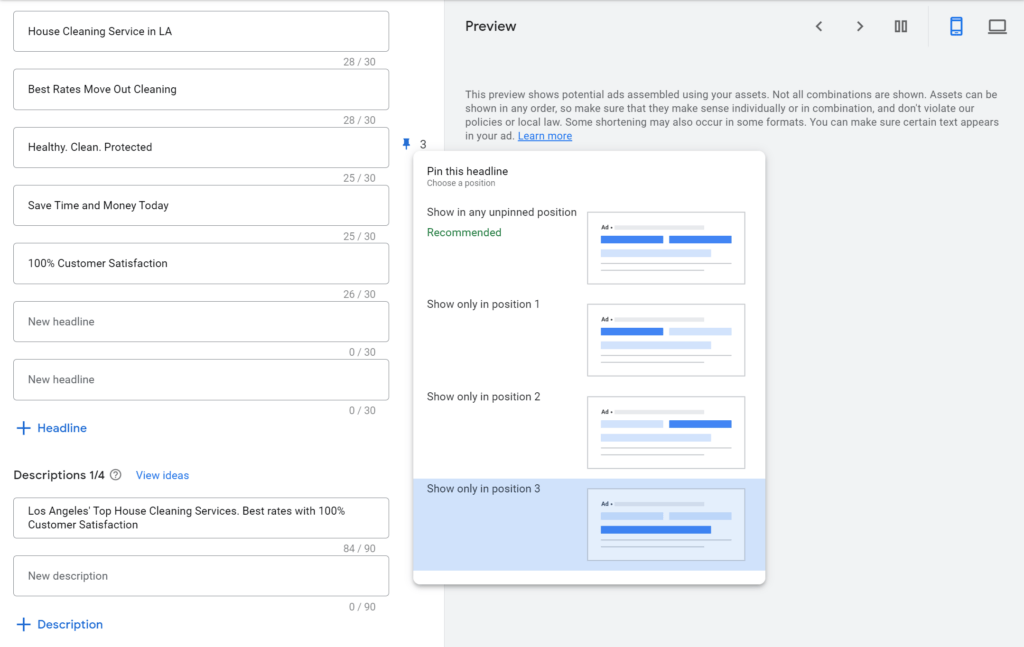The image size is (1024, 647).
Task: Switch preview to desktop laptop view
Action: click(997, 27)
